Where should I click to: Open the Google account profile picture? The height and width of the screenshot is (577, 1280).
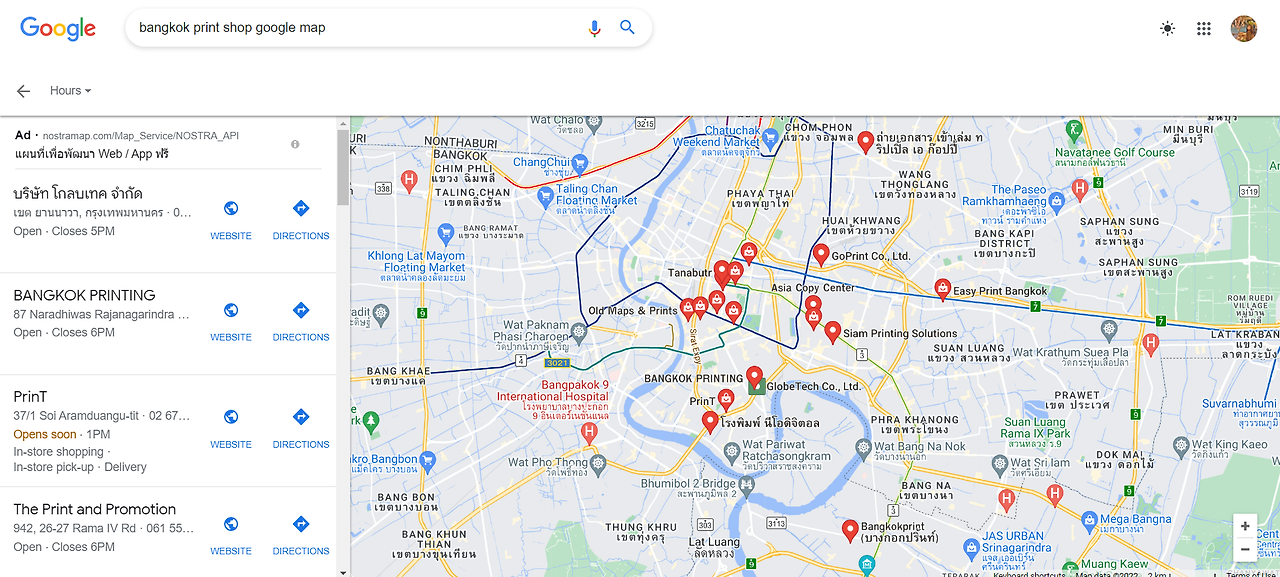pyautogui.click(x=1243, y=29)
